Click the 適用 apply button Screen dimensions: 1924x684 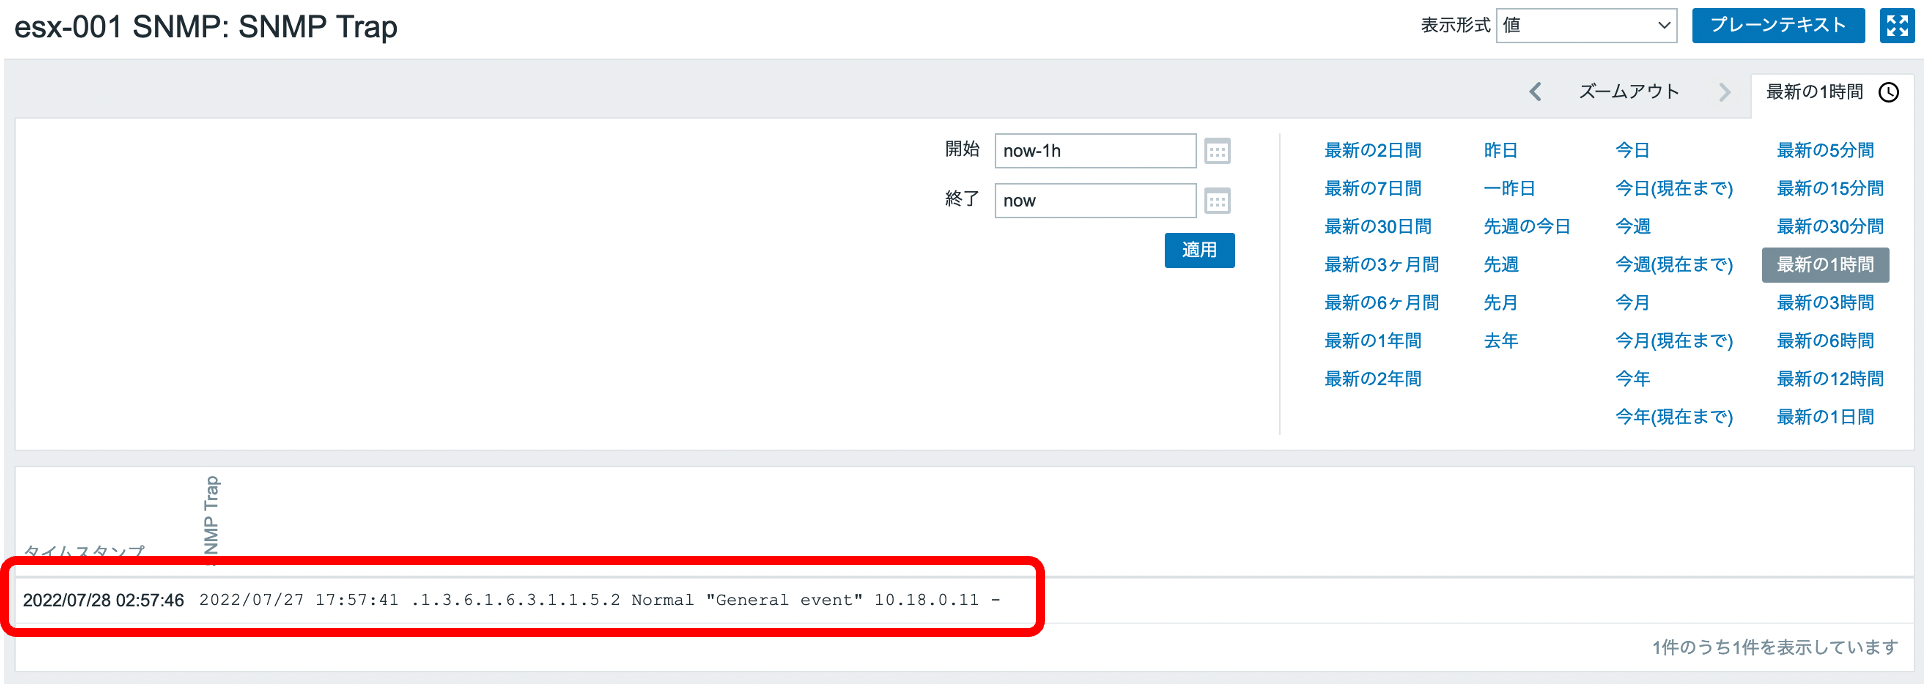[1199, 250]
